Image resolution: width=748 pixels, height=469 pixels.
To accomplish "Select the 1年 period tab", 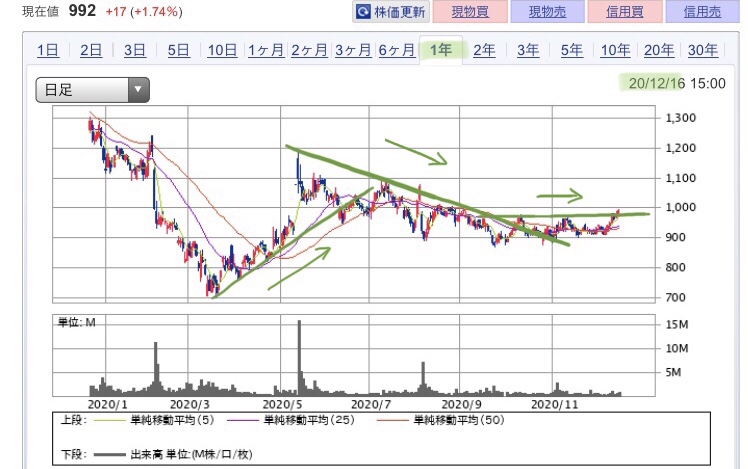I will [441, 50].
